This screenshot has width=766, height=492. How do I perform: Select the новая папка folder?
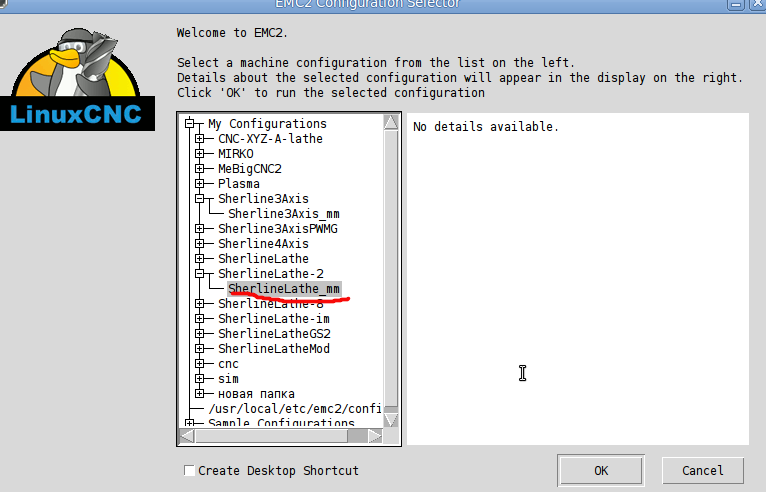256,394
